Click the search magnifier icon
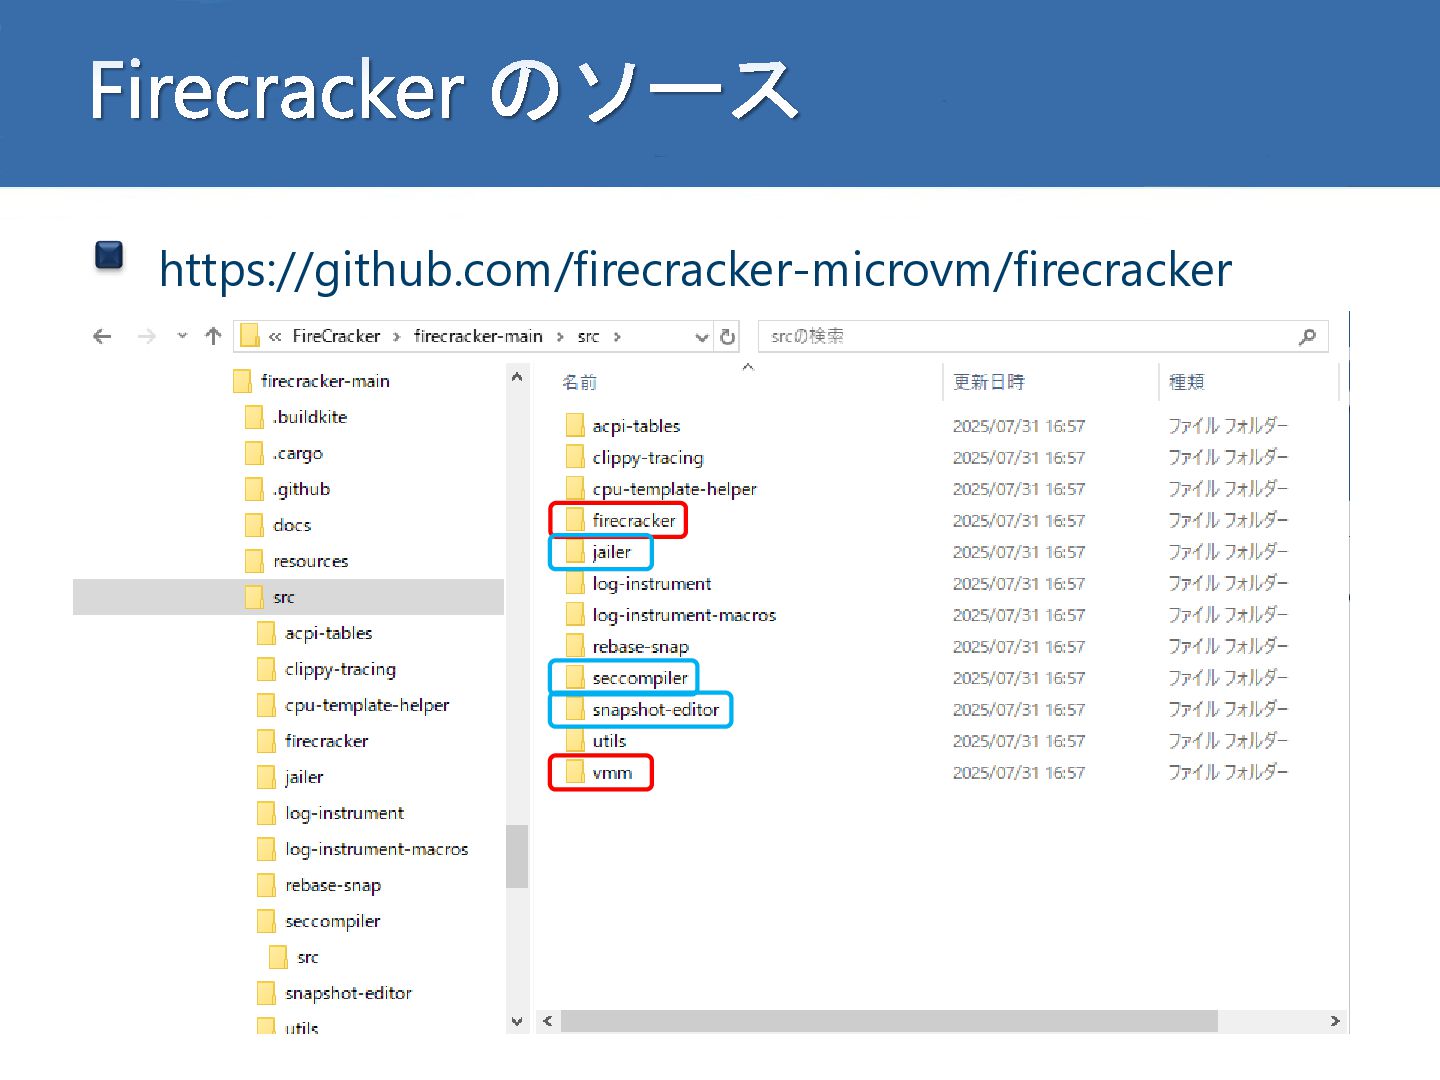Screen dimensions: 1440x1080 (1307, 337)
